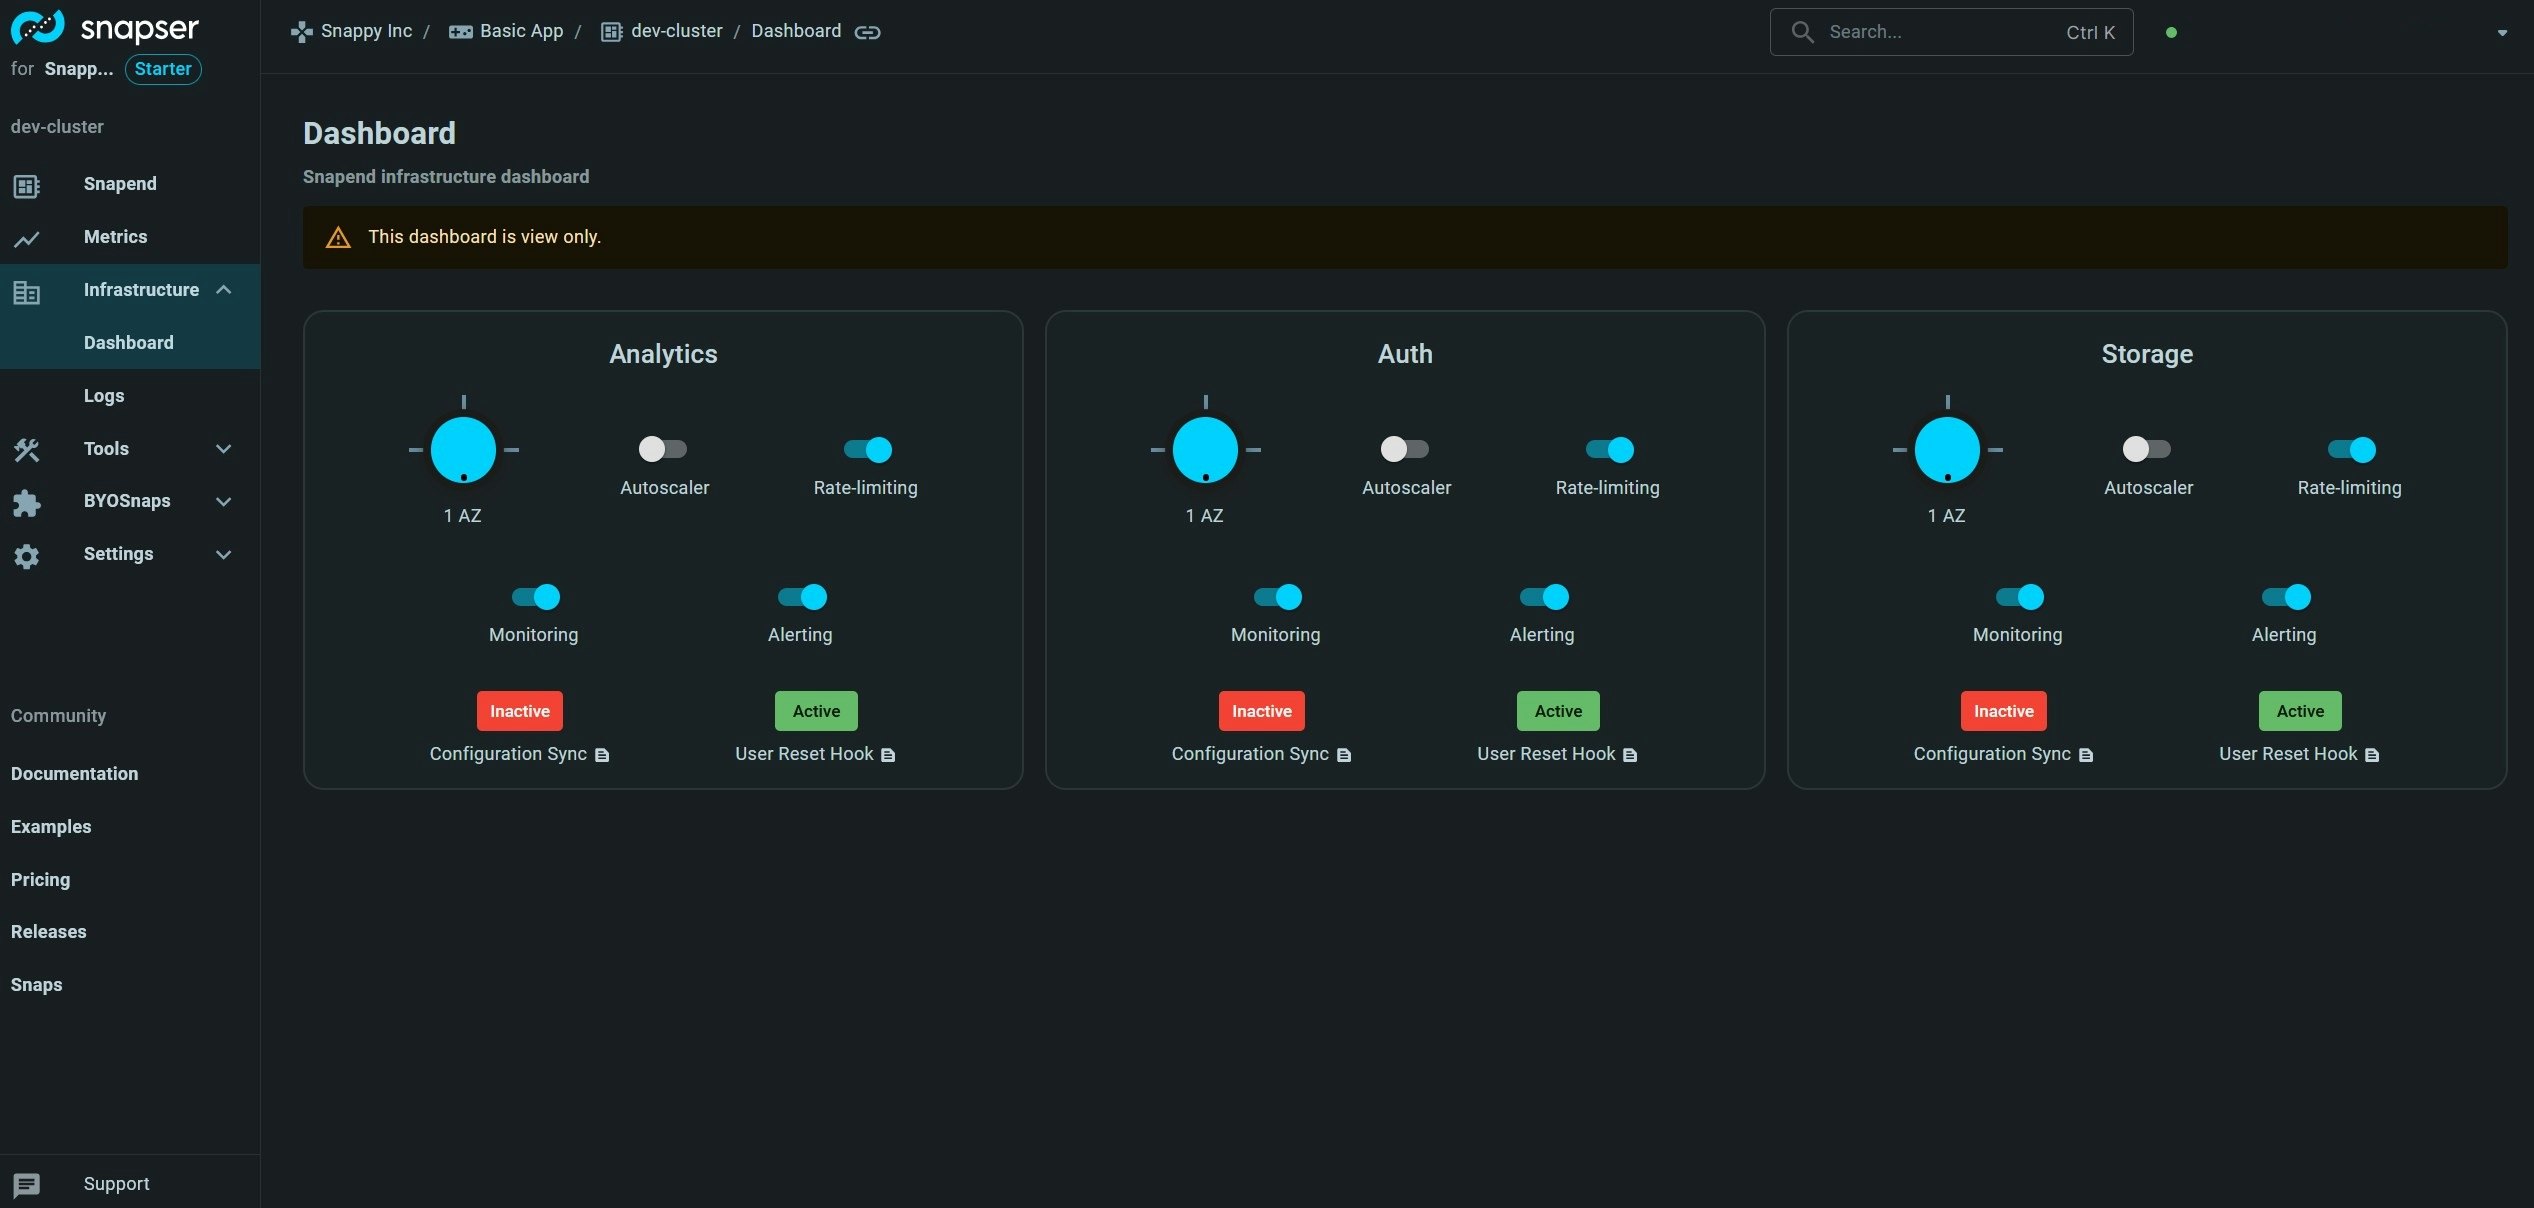Enable the Autoscaler toggle under Analytics
Viewport: 2534px width, 1208px height.
point(663,449)
